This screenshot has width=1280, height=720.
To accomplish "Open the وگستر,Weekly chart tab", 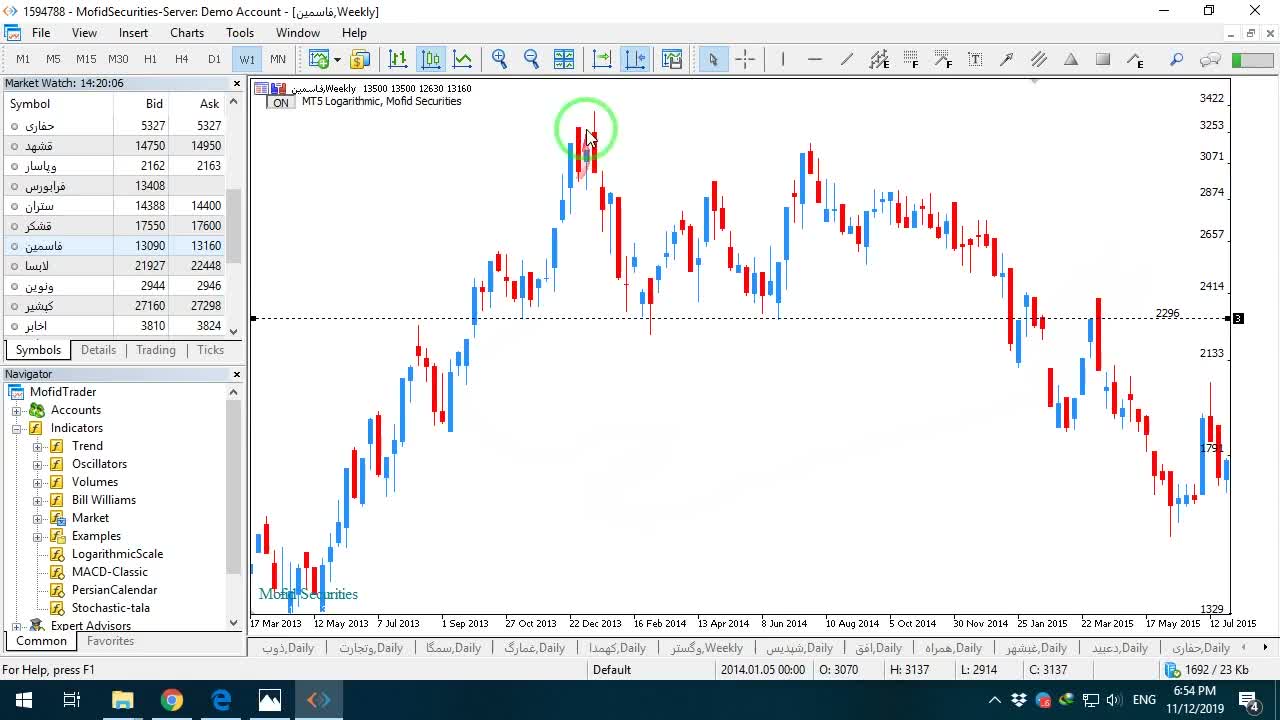I will pyautogui.click(x=706, y=648).
